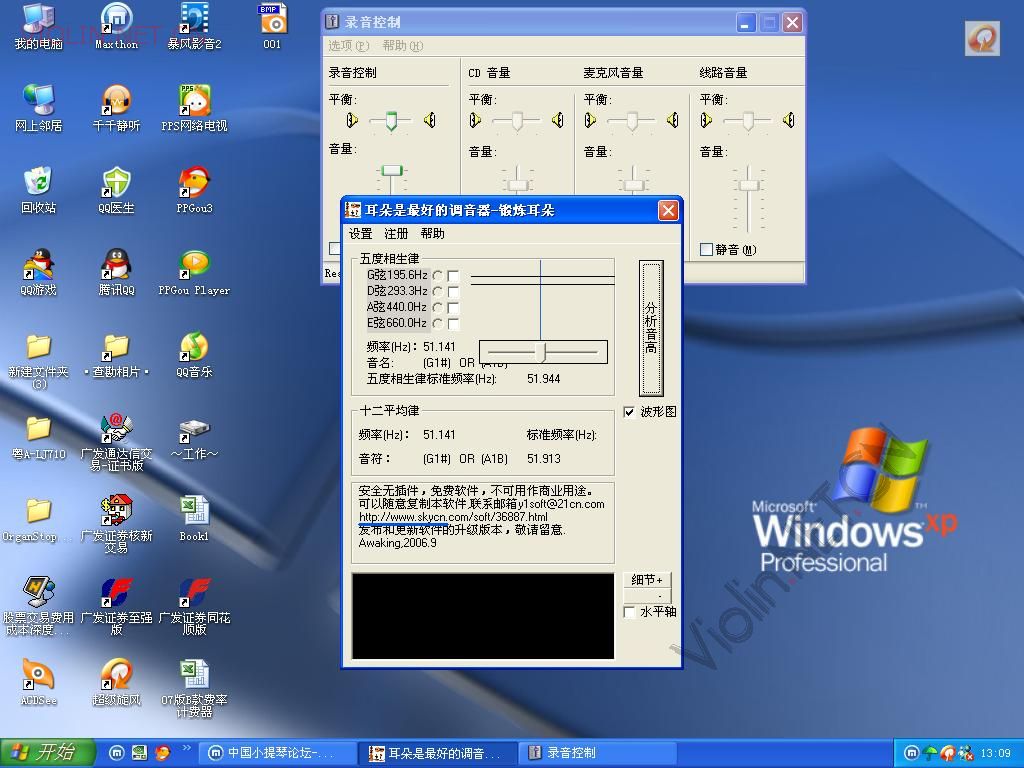This screenshot has width=1024, height=768.
Task: Click the black waveform display area
Action: pyautogui.click(x=483, y=616)
